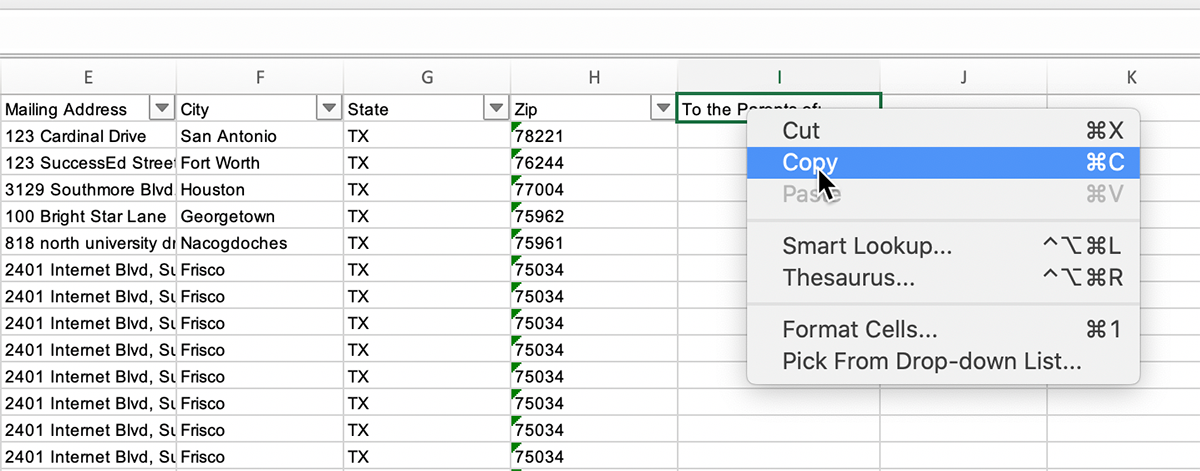1200x471 pixels.
Task: Expand the City column filter arrow
Action: pyautogui.click(x=328, y=109)
